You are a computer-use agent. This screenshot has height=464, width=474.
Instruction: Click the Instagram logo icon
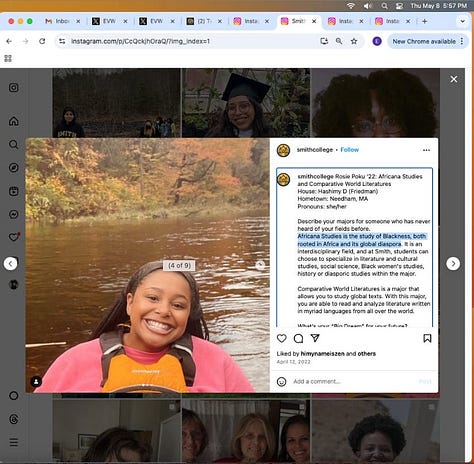[x=14, y=87]
